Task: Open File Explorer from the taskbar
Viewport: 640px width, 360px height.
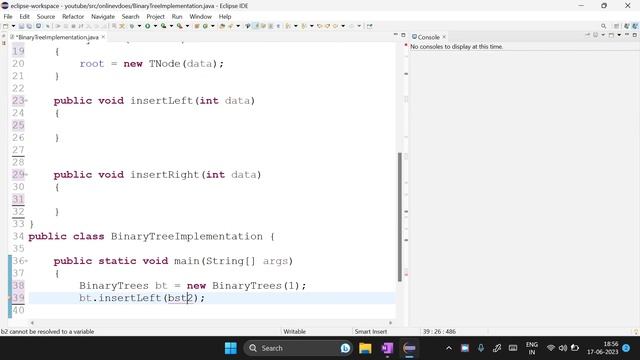Action: coord(365,348)
